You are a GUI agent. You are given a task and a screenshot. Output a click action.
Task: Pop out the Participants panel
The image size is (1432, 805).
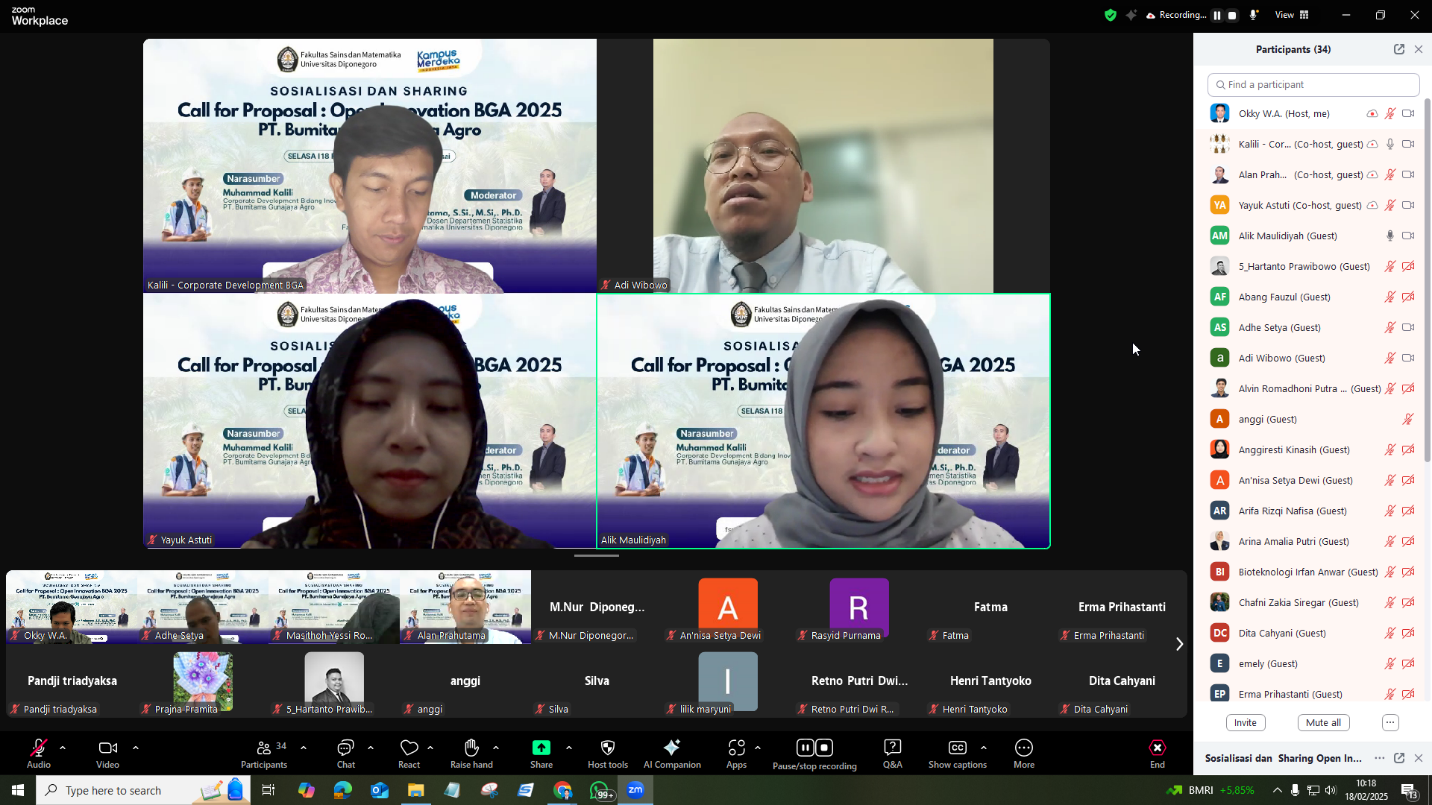click(x=1399, y=49)
